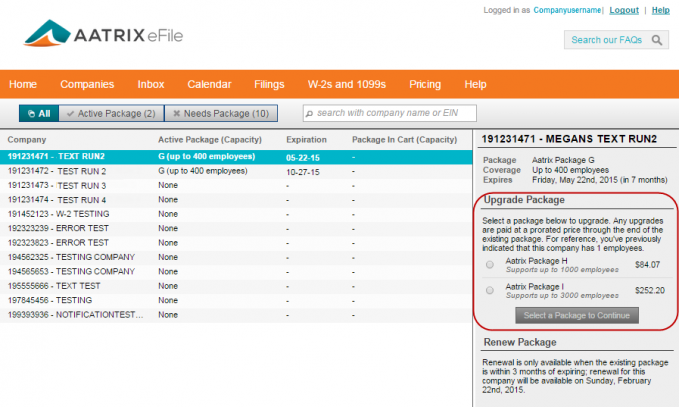Click Package In Cart (Capacity) header

point(404,139)
